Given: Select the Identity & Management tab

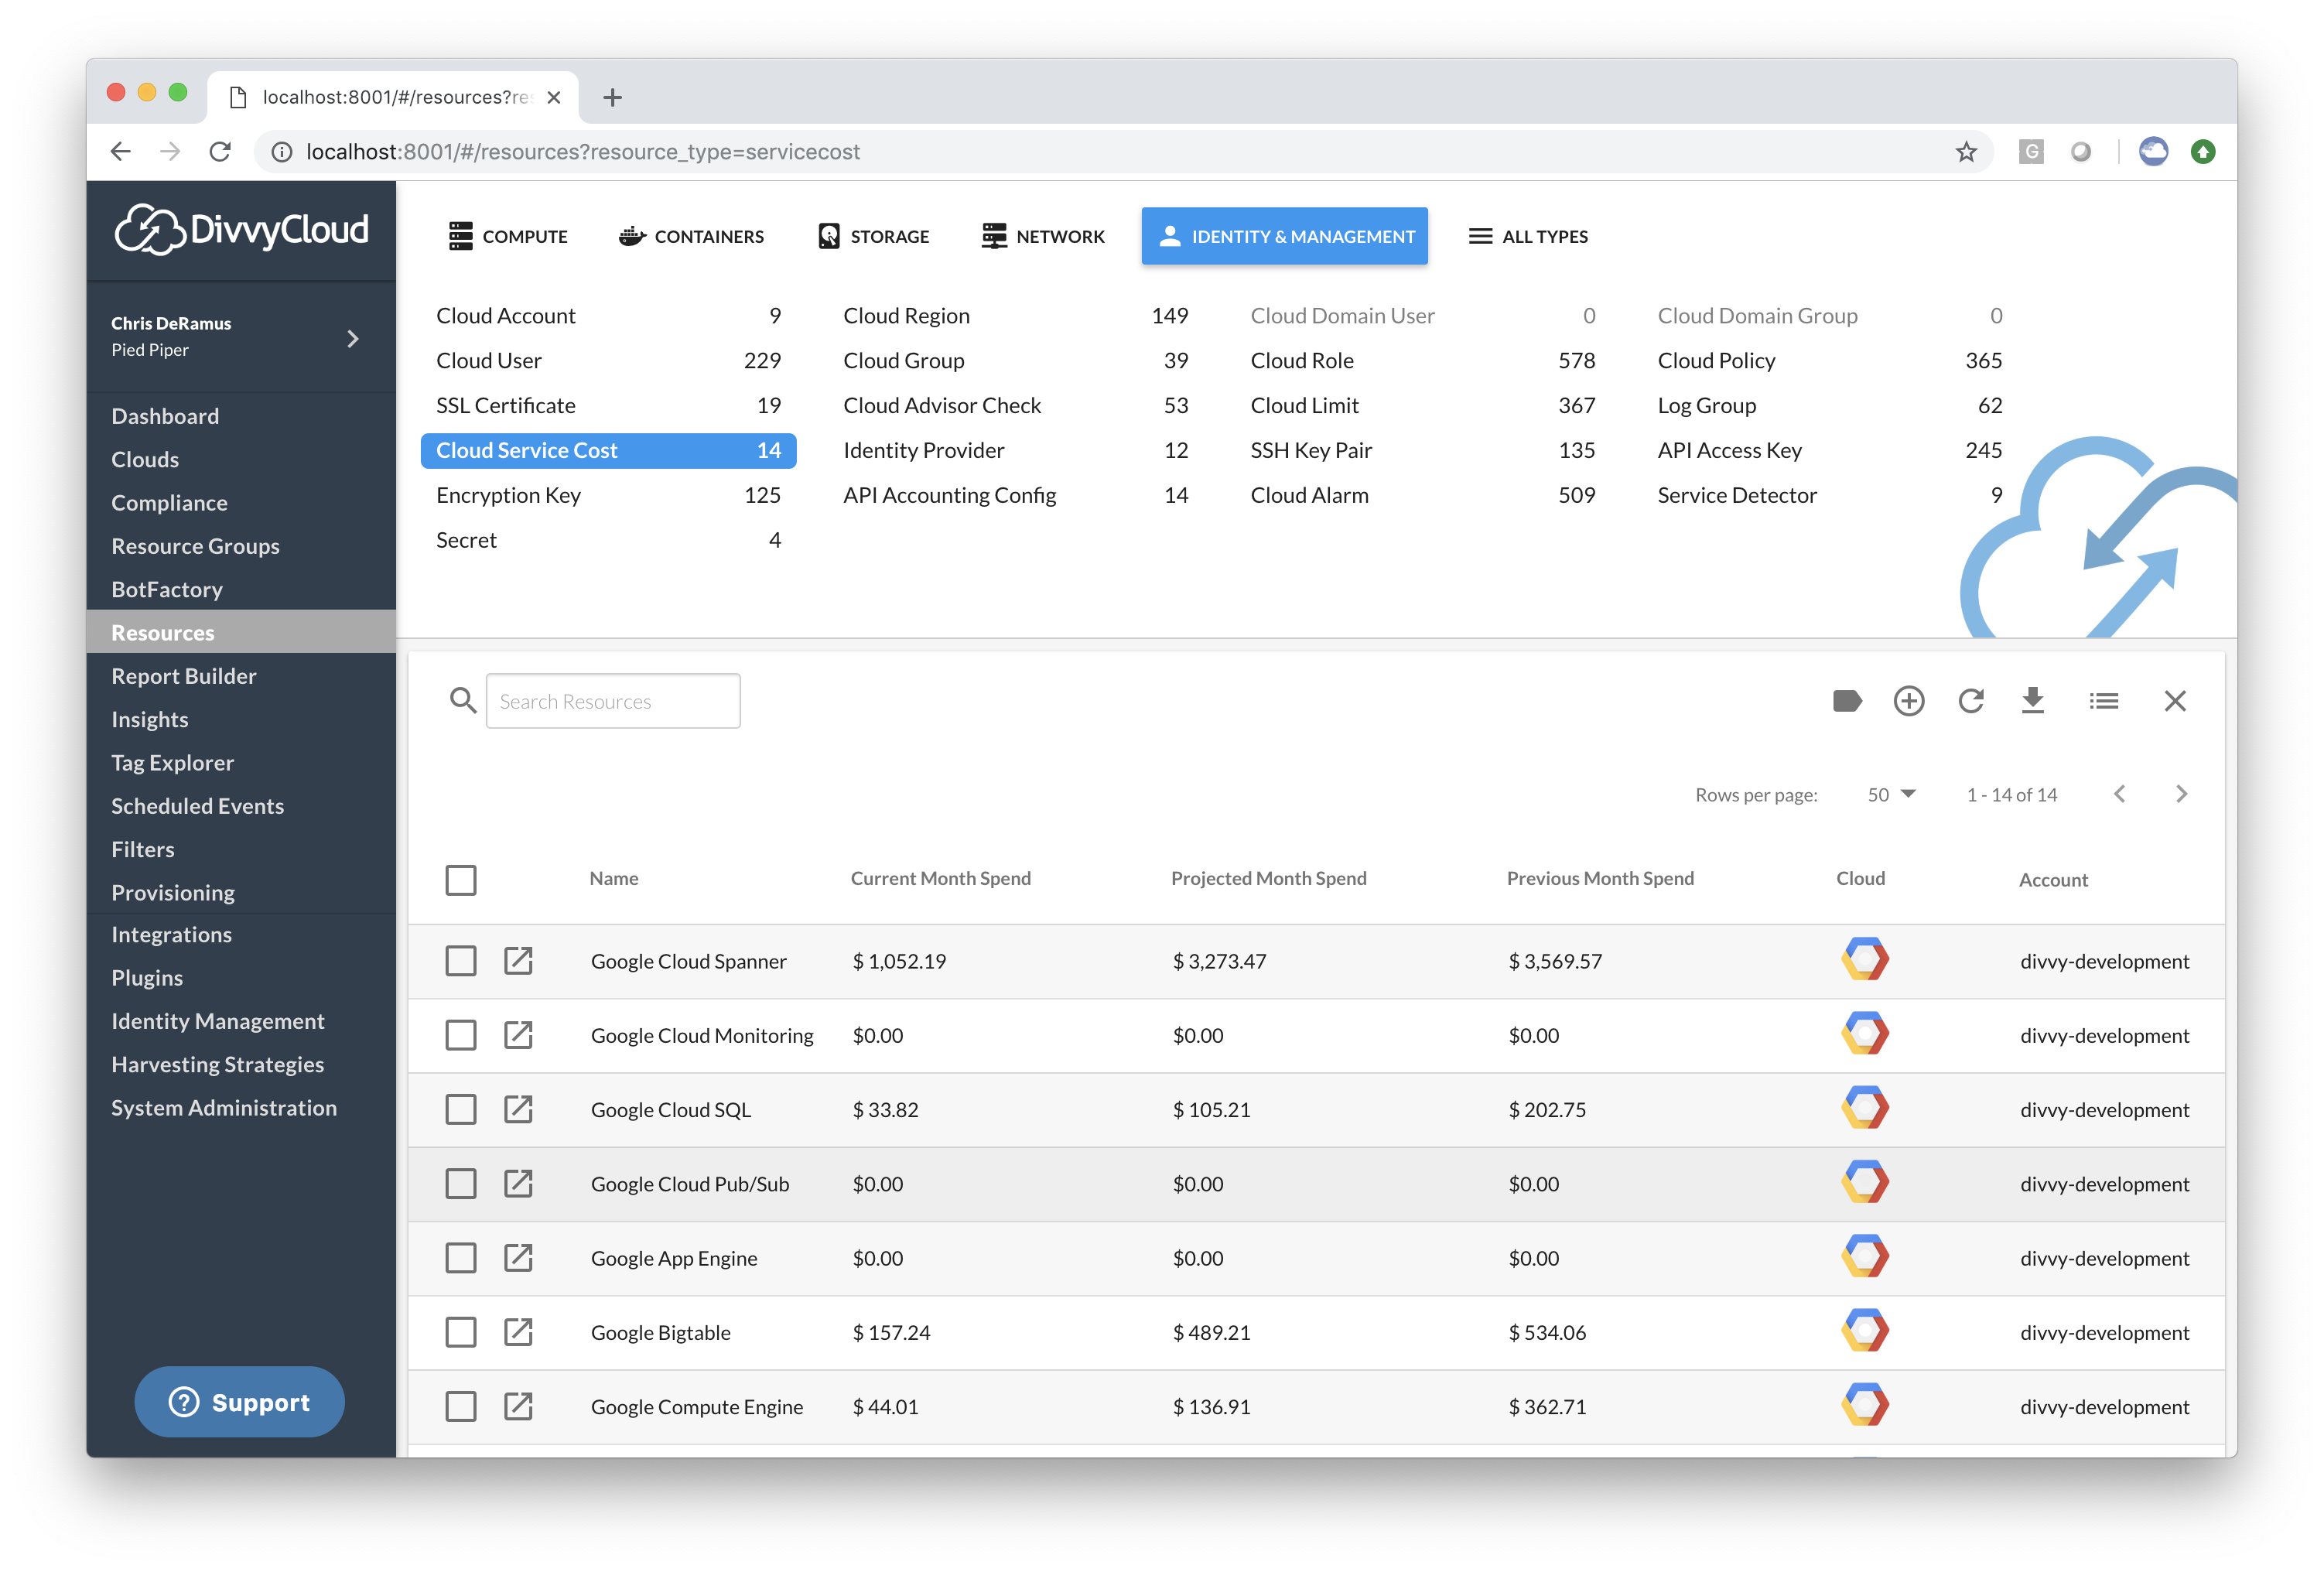Looking at the screenshot, I should point(1284,236).
